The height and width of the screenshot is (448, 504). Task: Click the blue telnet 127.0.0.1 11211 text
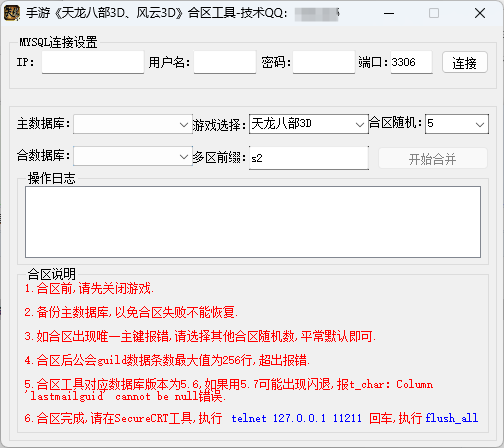[296, 418]
